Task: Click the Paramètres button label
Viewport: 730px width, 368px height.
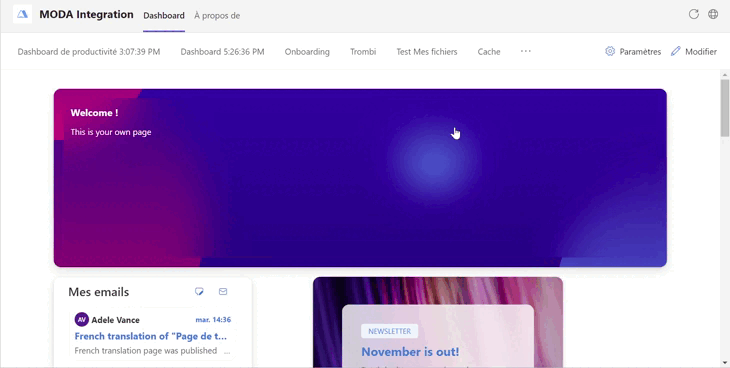Action: tap(640, 52)
